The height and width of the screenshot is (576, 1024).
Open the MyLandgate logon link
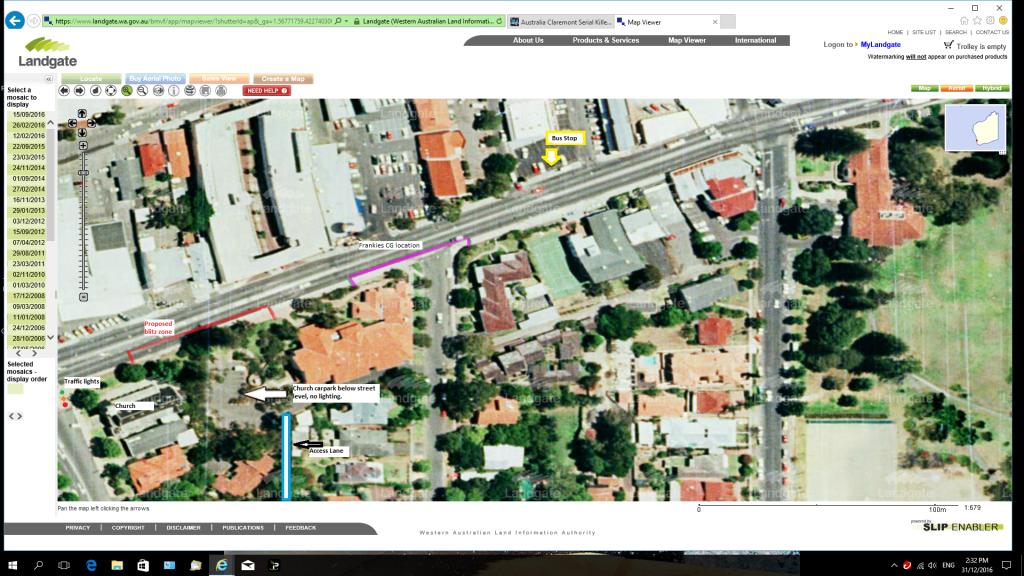click(880, 45)
